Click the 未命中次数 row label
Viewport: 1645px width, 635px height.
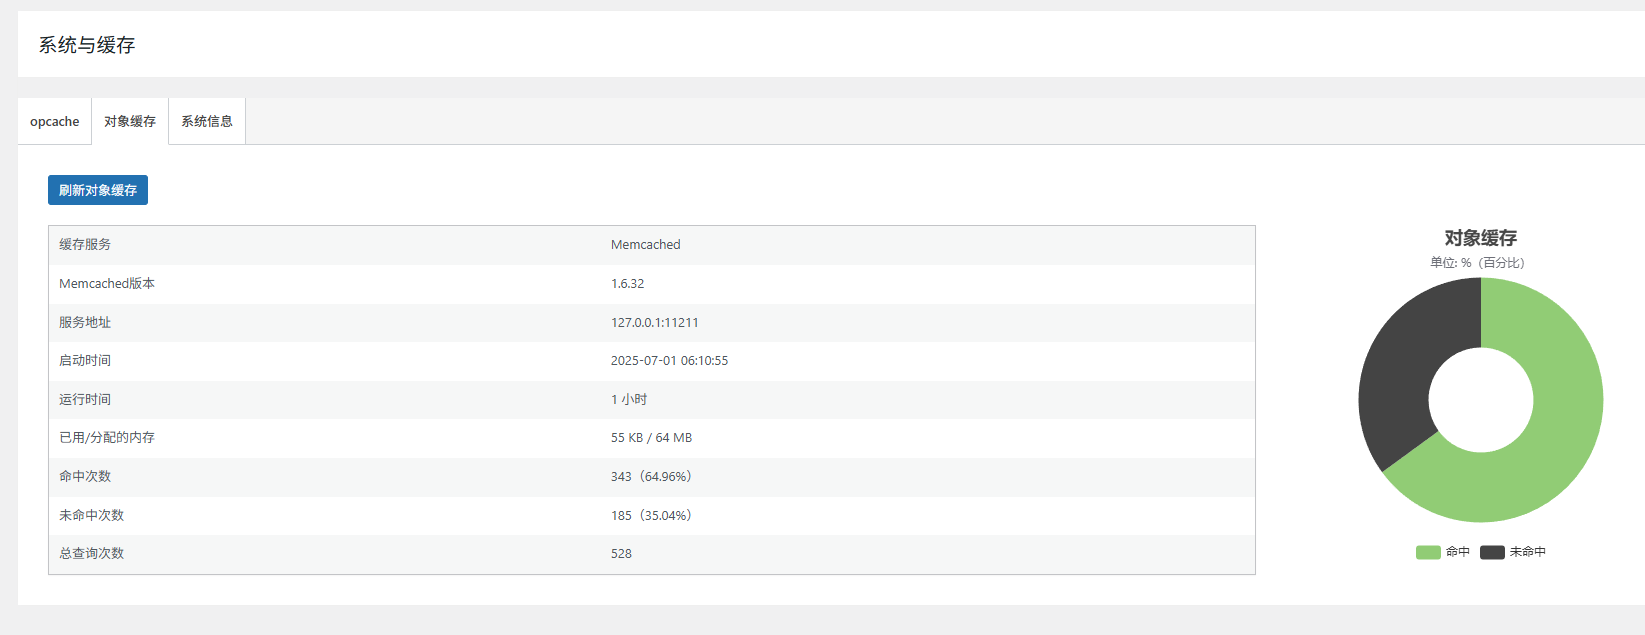(92, 515)
